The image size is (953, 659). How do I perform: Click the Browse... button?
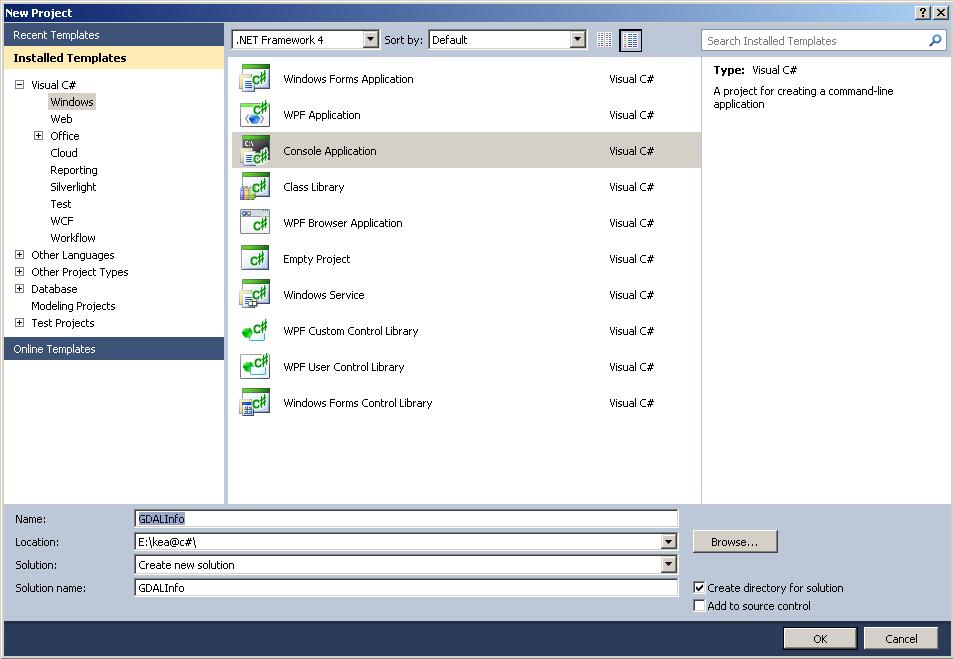pyautogui.click(x=735, y=542)
